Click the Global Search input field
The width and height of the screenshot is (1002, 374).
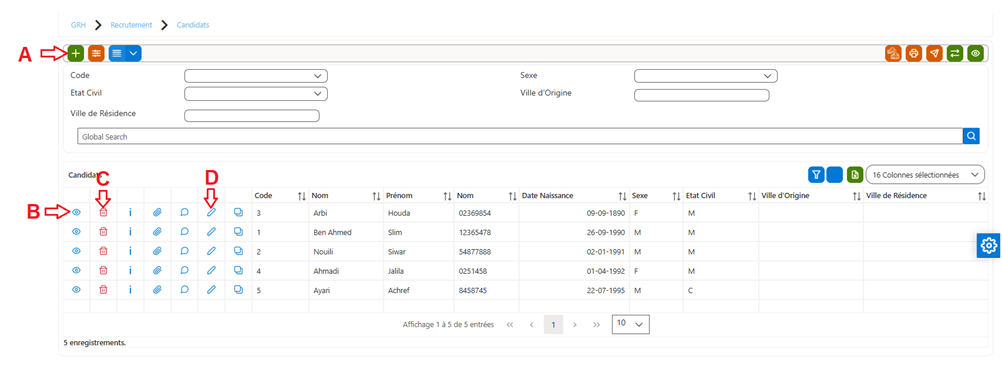[520, 136]
